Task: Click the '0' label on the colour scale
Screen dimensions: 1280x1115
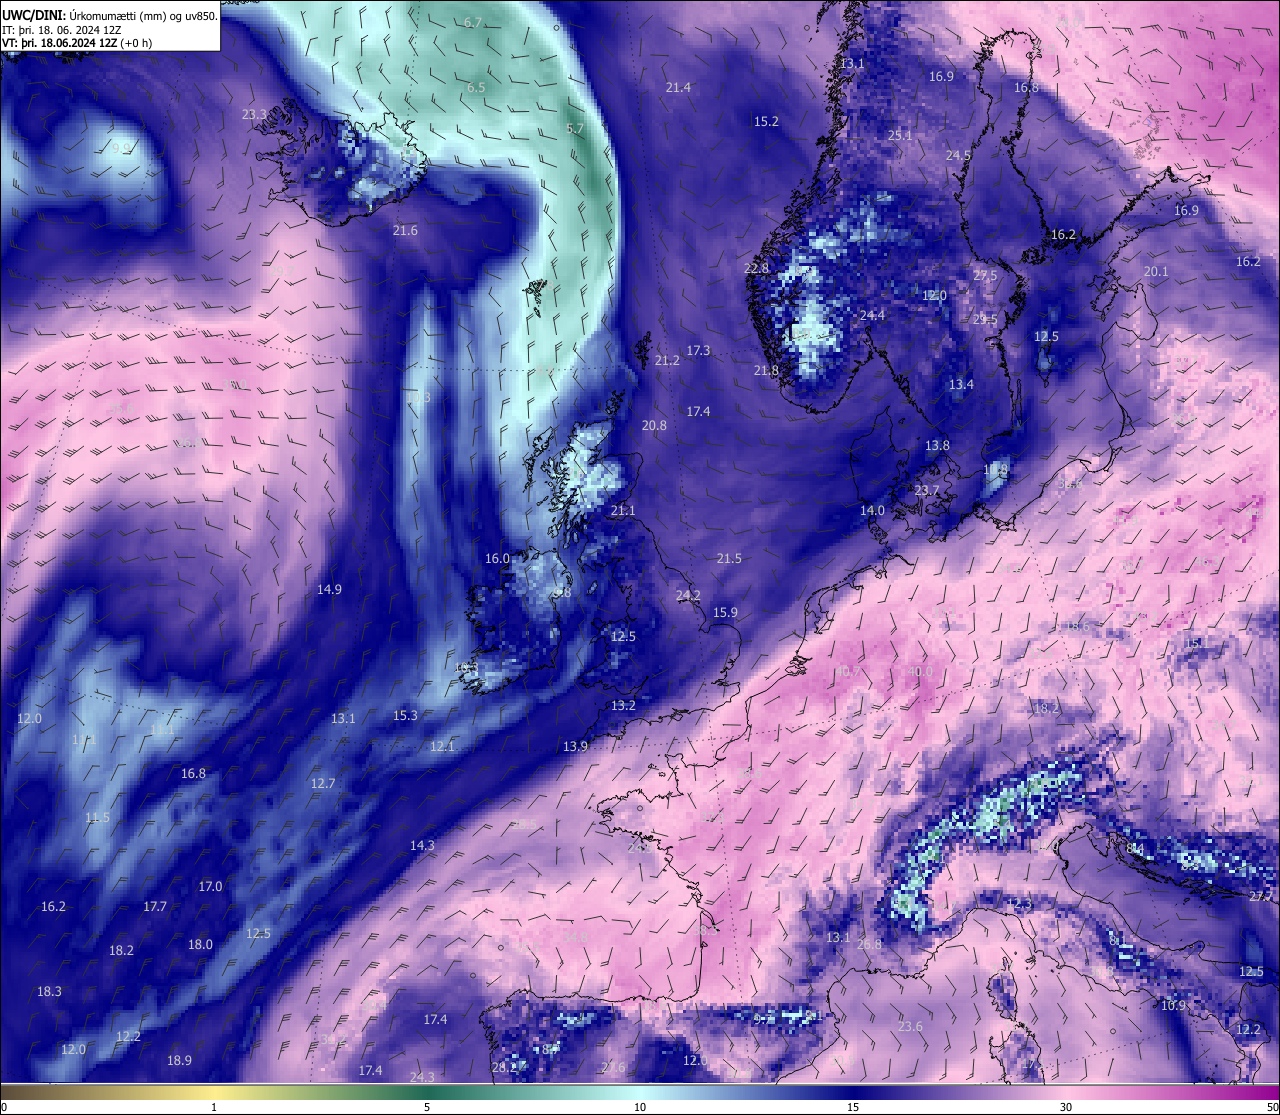Action: point(3,1107)
